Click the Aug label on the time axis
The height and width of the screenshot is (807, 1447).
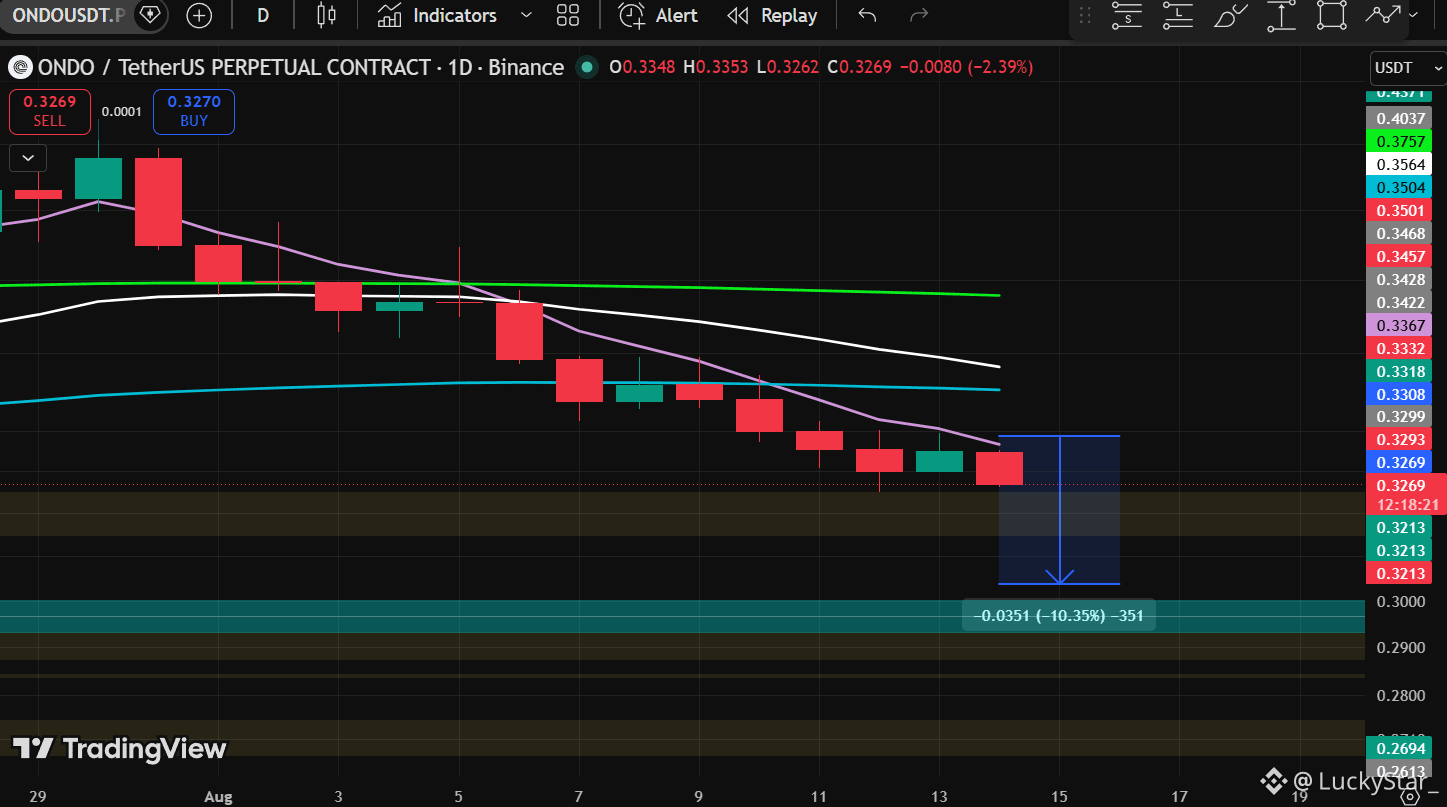[x=217, y=796]
